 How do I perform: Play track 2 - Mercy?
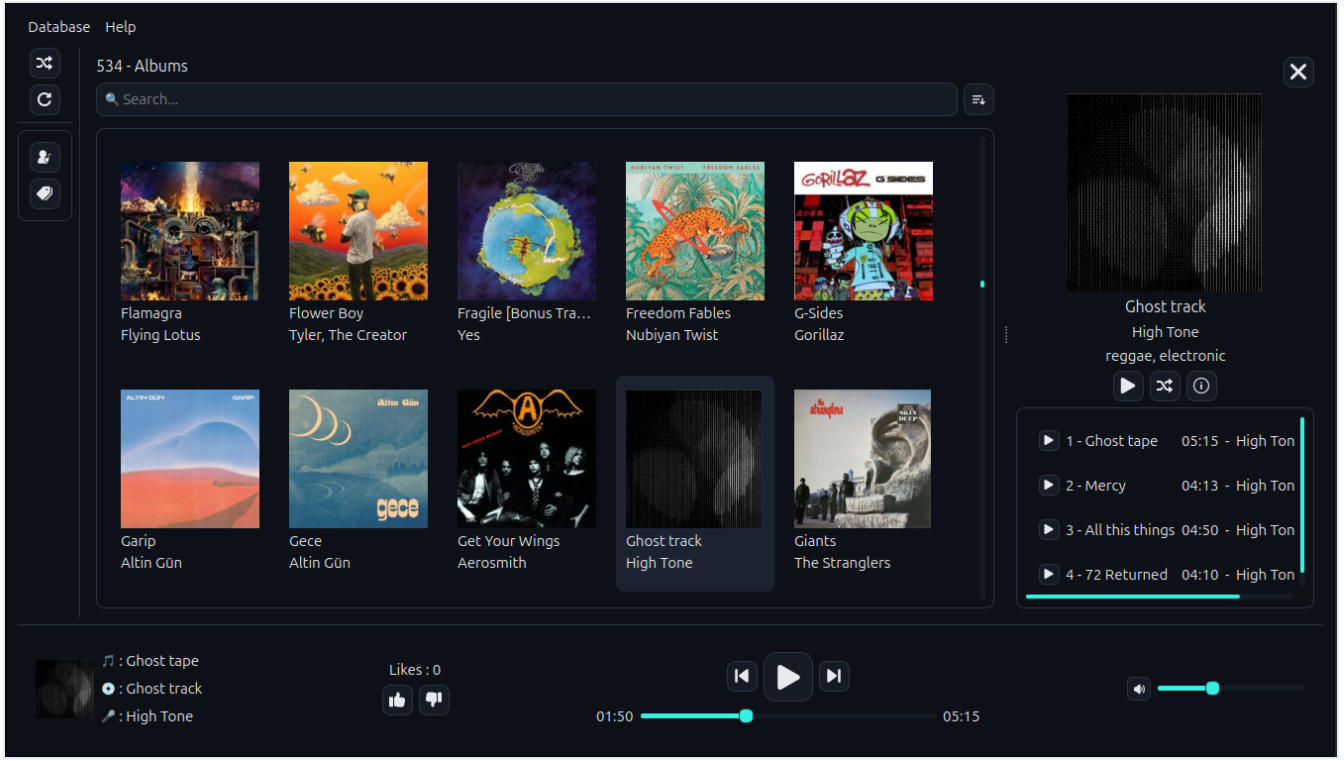point(1048,485)
